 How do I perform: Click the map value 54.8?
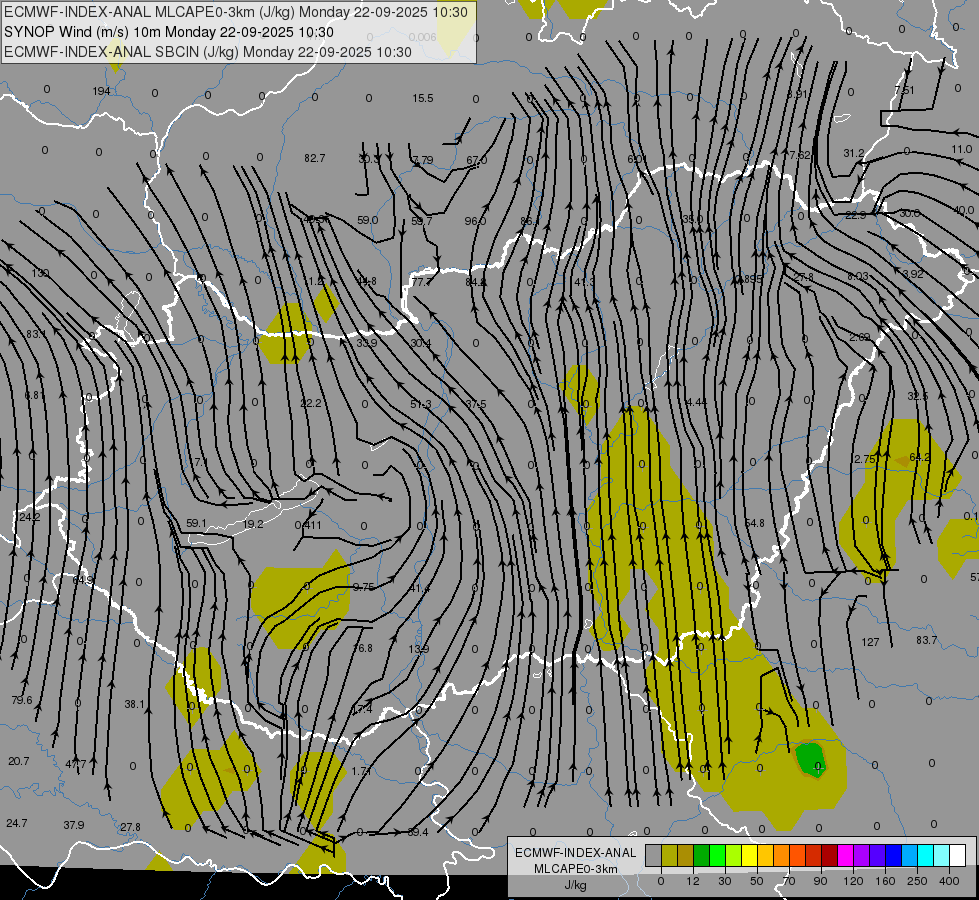point(754,523)
